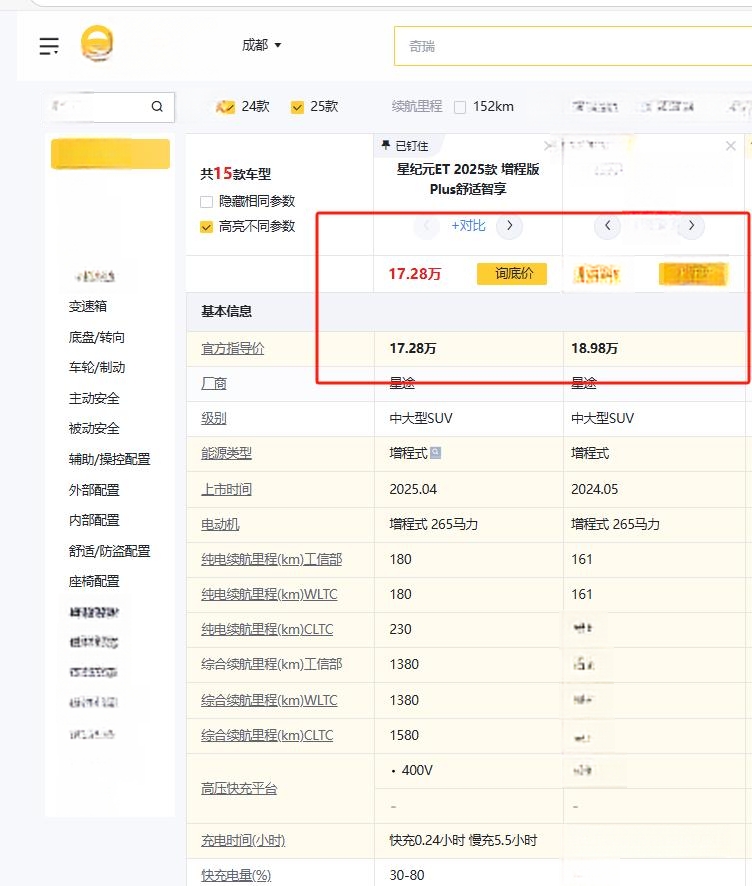Click 基本信息 section header
This screenshot has height=886, width=752.
pyautogui.click(x=227, y=311)
